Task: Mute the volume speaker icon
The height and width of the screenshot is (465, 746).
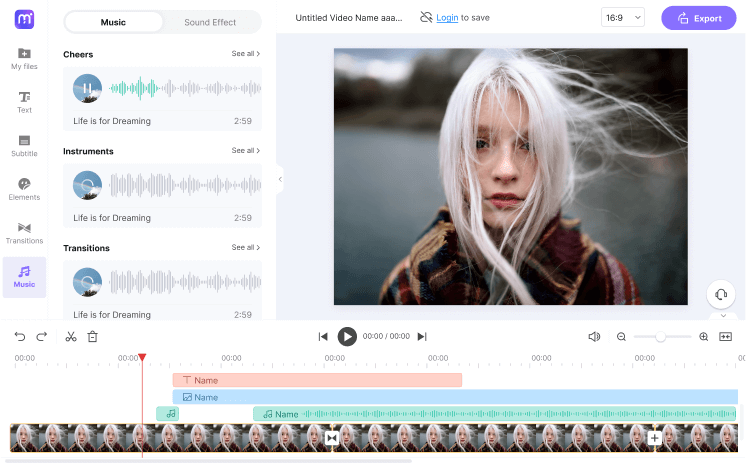Action: coord(594,337)
